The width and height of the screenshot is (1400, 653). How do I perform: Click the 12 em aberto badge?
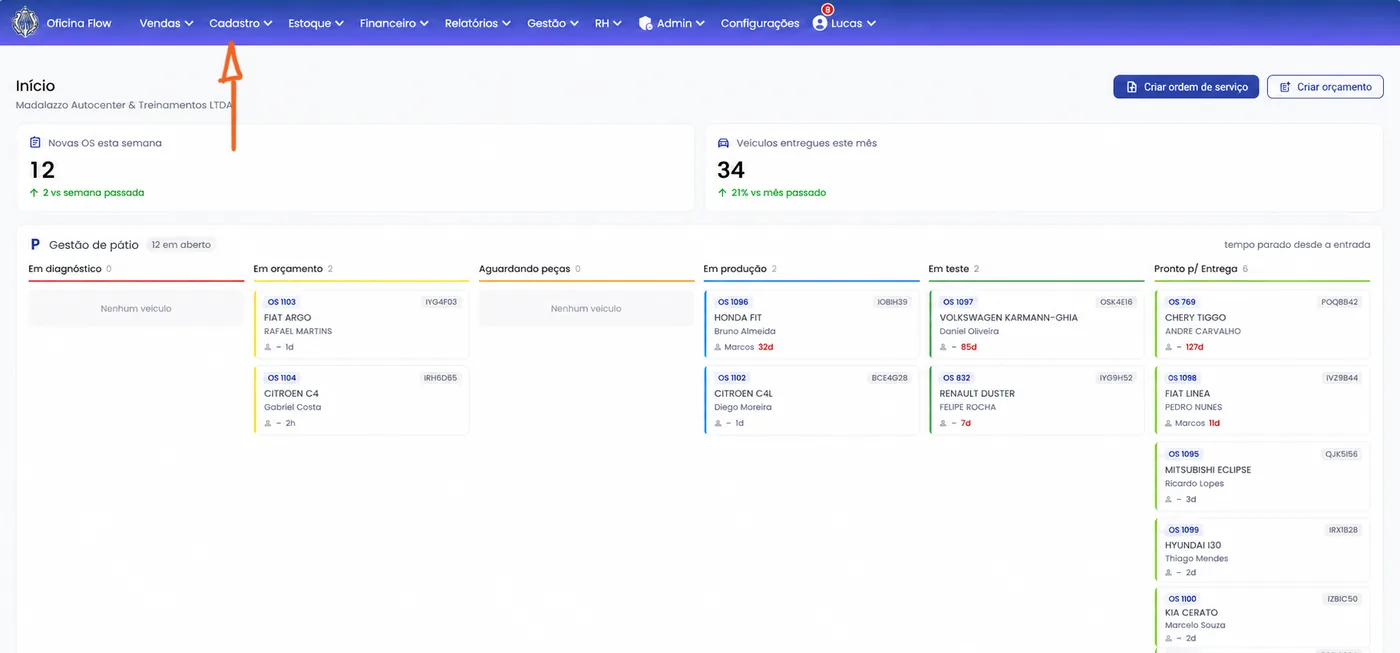pyautogui.click(x=181, y=245)
